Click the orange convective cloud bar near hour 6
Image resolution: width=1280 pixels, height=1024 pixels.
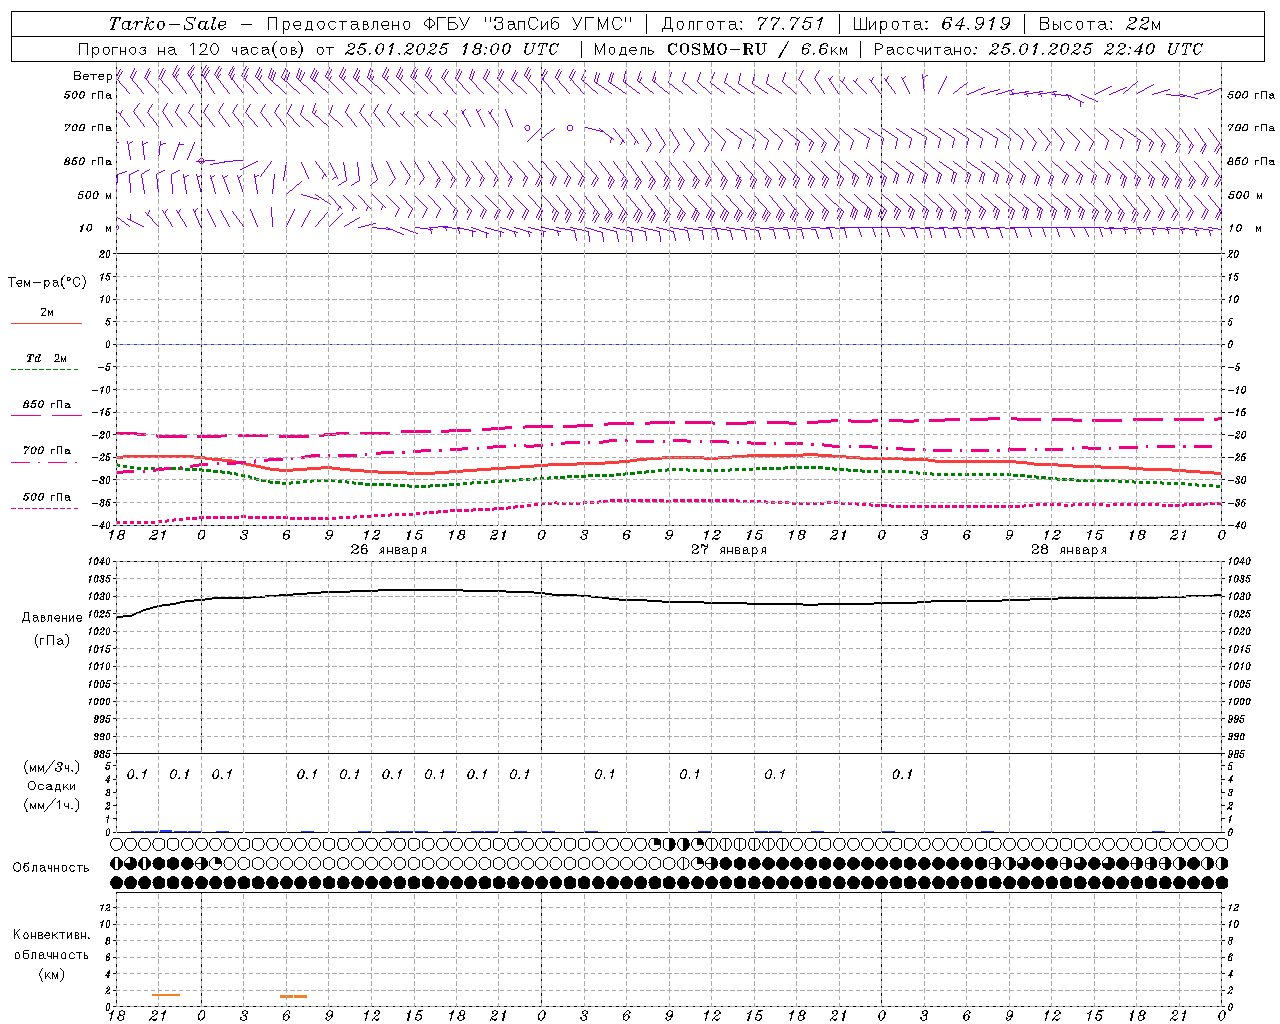coord(294,996)
